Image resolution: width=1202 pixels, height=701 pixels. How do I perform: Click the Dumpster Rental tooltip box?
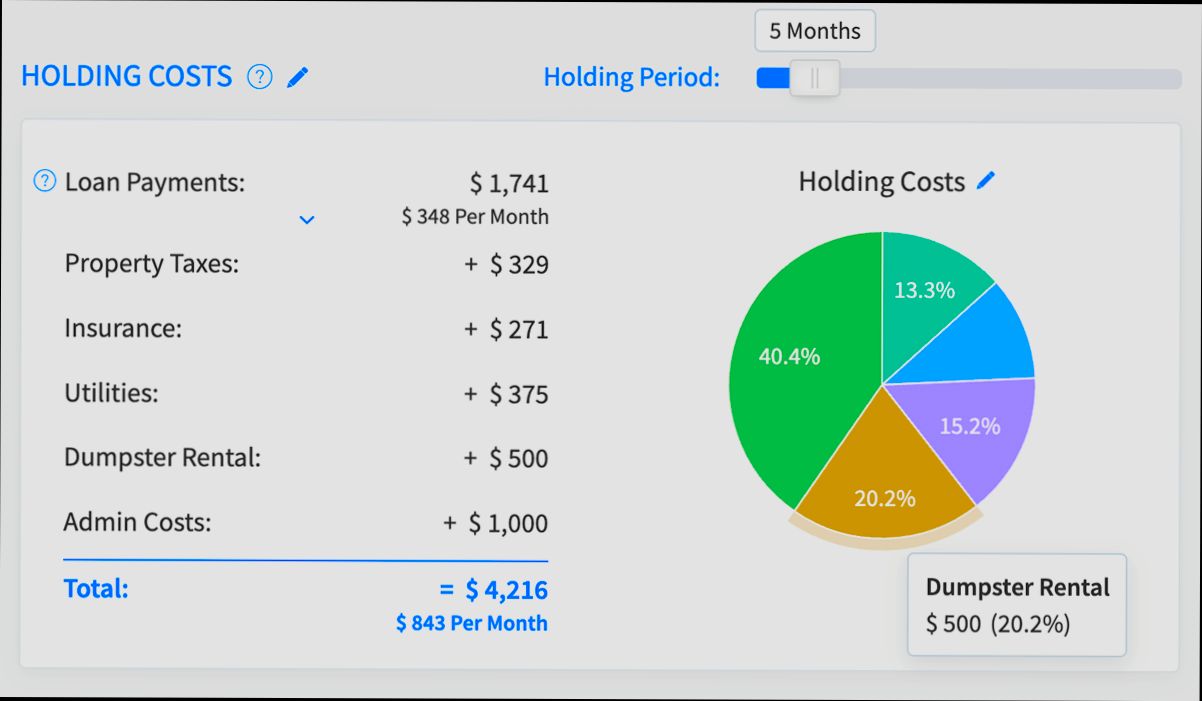coord(1016,604)
